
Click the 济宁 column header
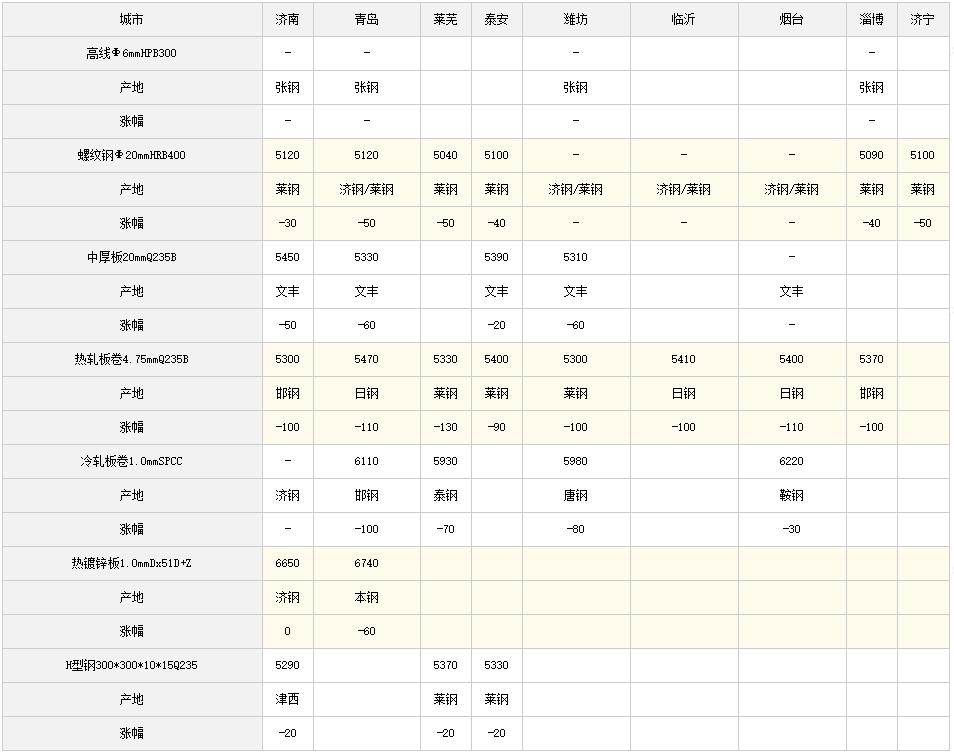click(x=922, y=19)
